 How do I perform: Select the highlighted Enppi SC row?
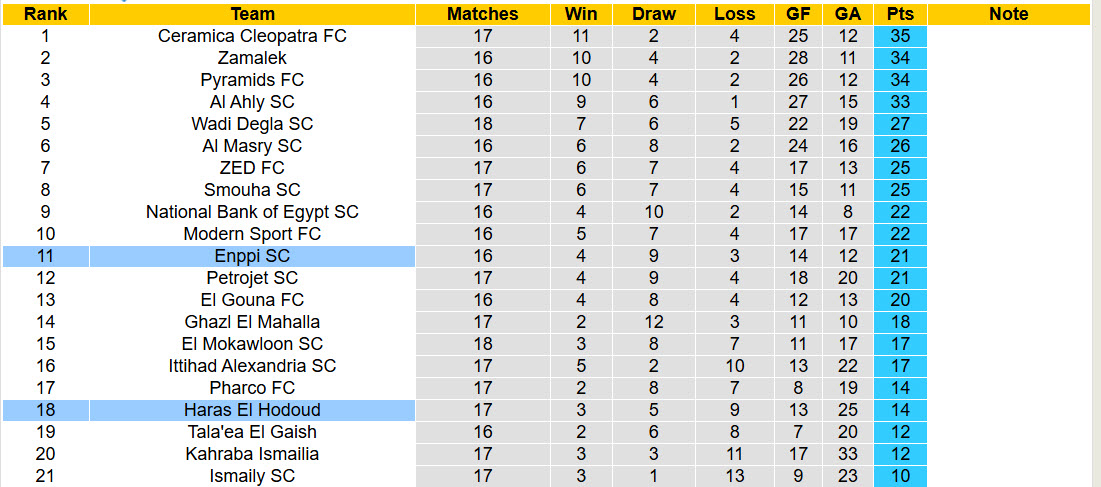coord(252,256)
